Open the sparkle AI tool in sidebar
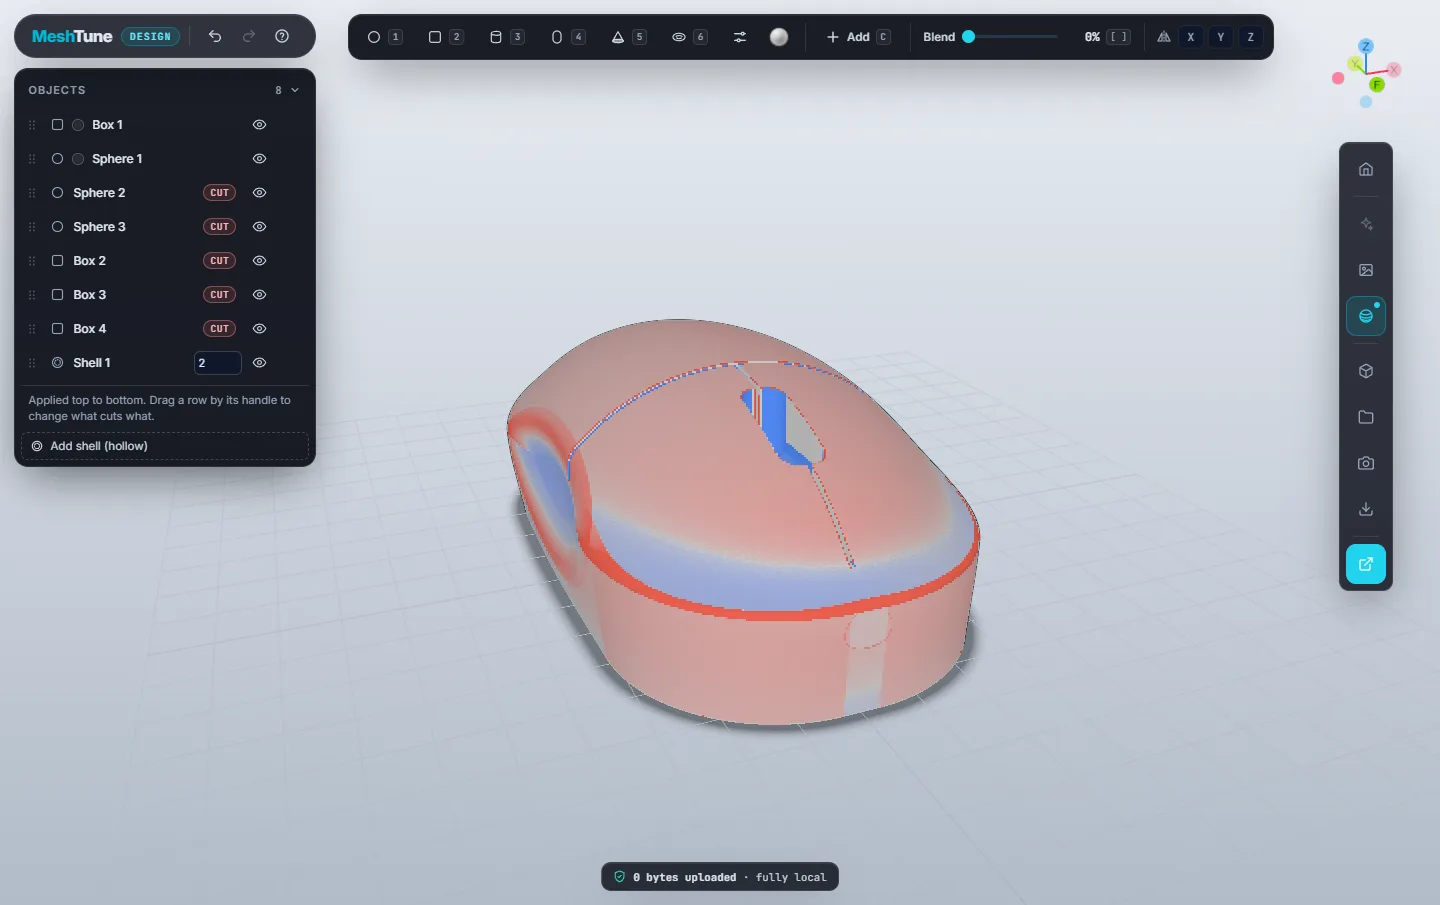 [x=1366, y=224]
